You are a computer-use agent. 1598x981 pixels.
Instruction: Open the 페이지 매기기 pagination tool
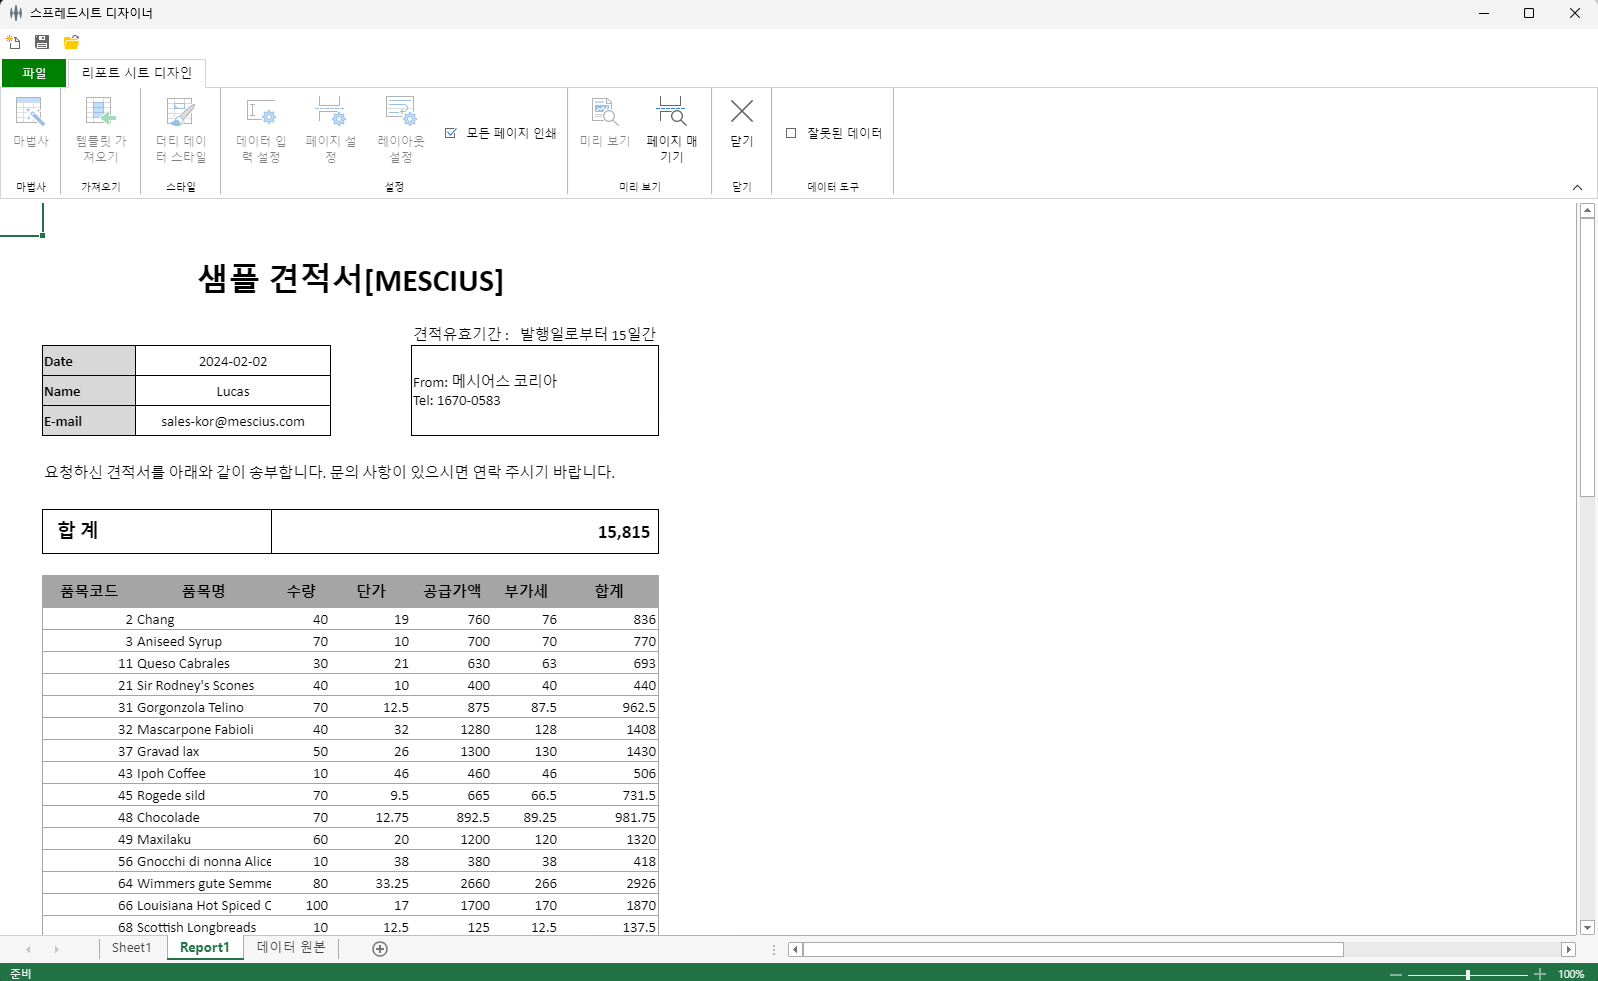pos(671,128)
